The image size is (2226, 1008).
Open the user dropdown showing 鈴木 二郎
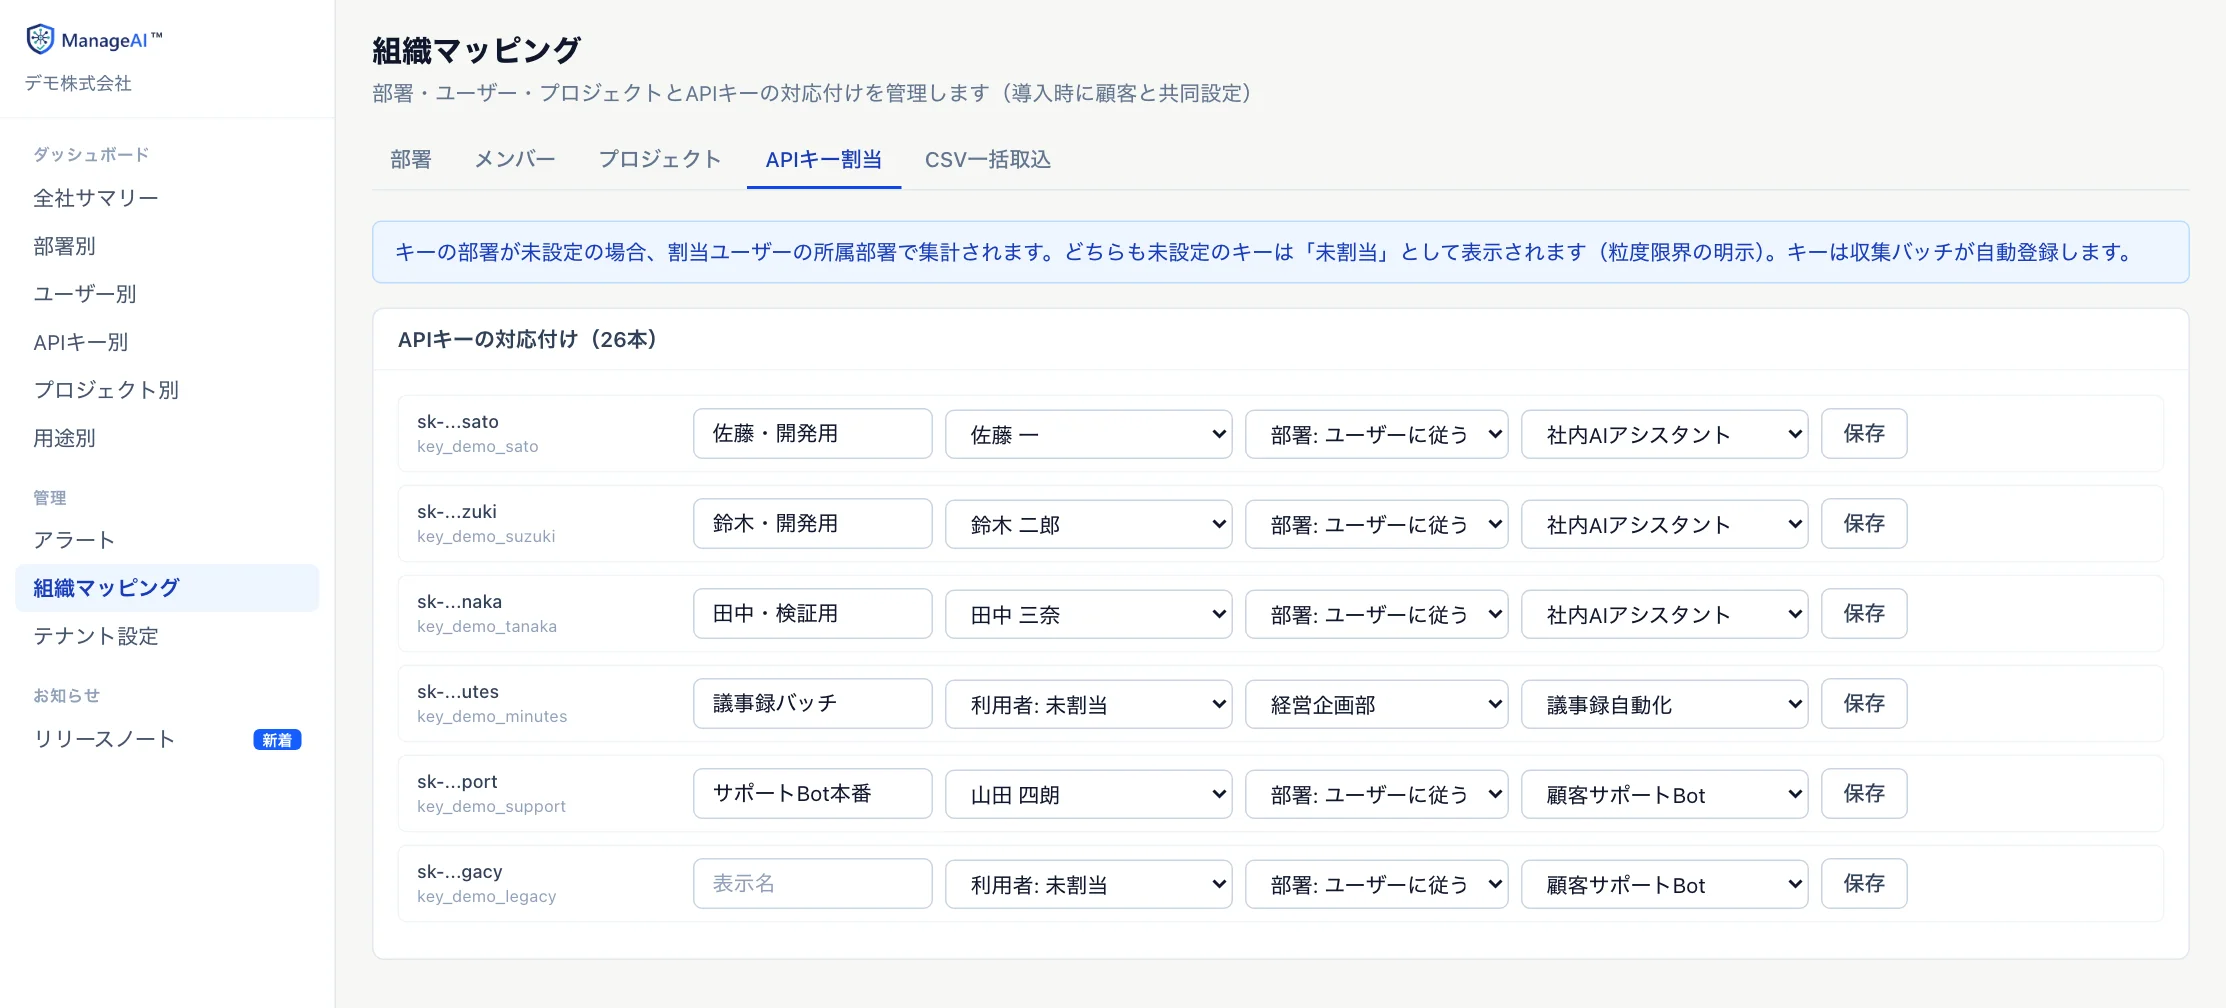point(1089,524)
